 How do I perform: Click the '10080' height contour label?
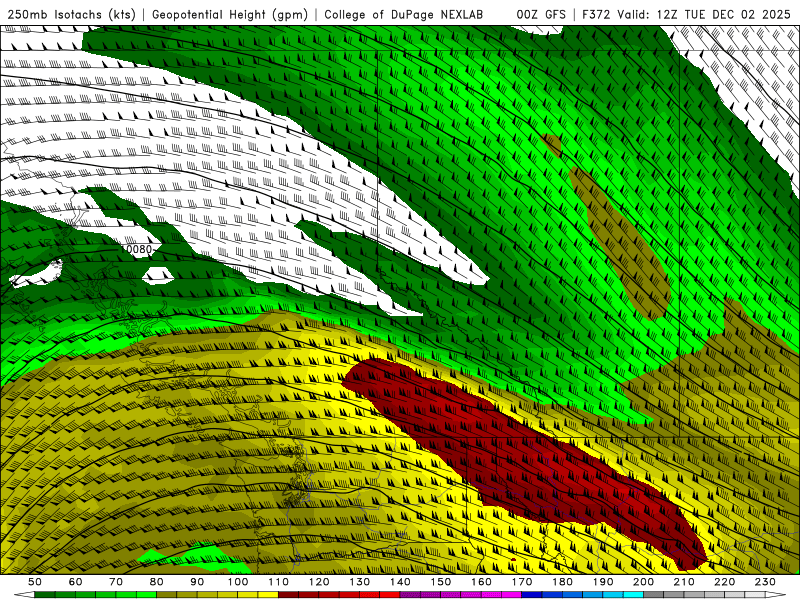pos(137,249)
